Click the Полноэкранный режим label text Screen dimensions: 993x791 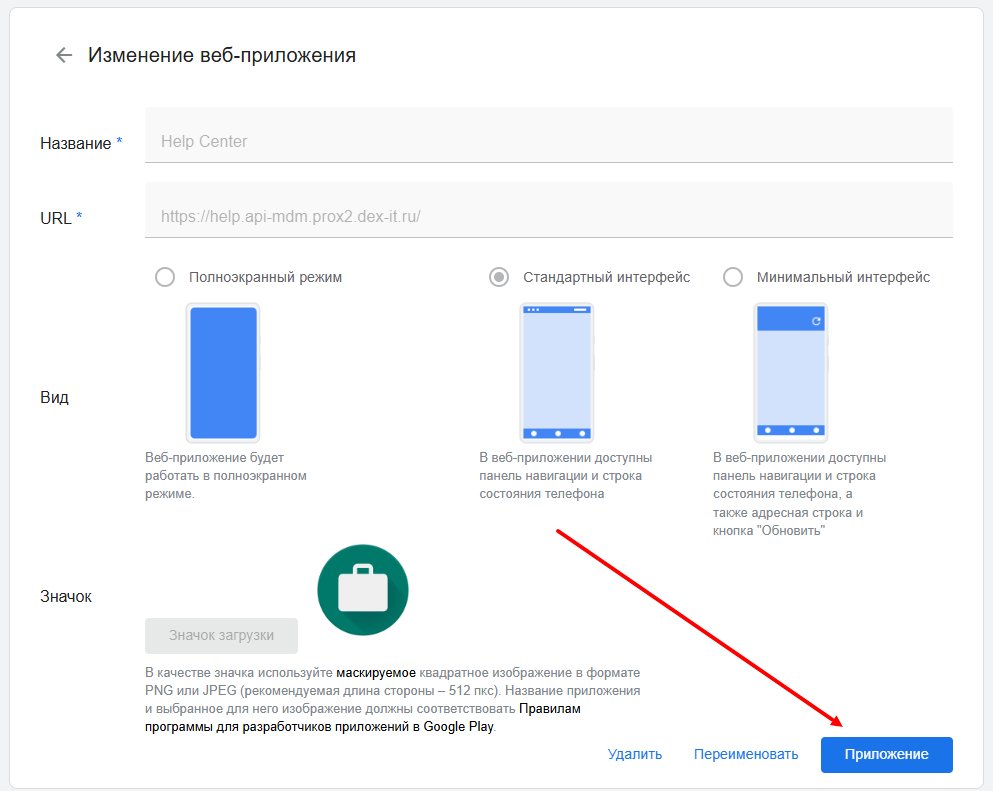click(x=265, y=277)
